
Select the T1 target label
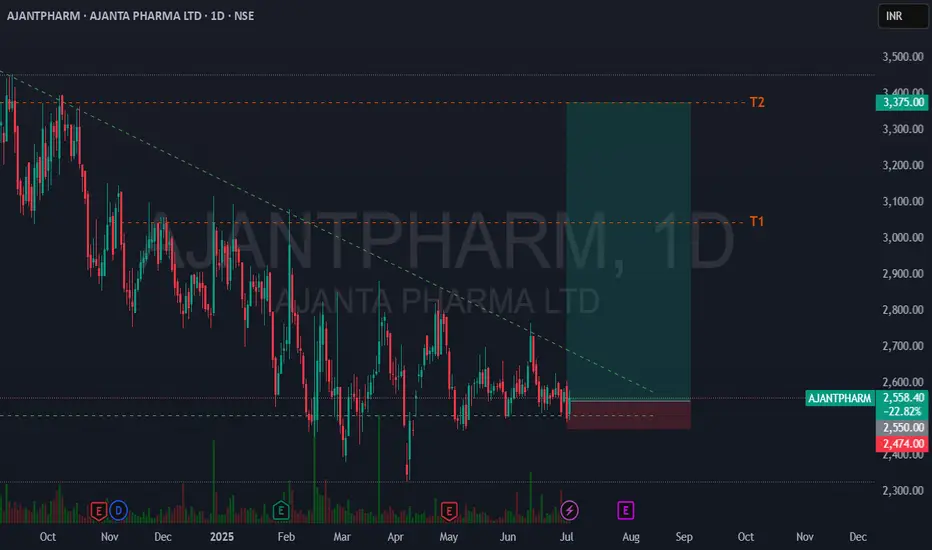click(756, 222)
